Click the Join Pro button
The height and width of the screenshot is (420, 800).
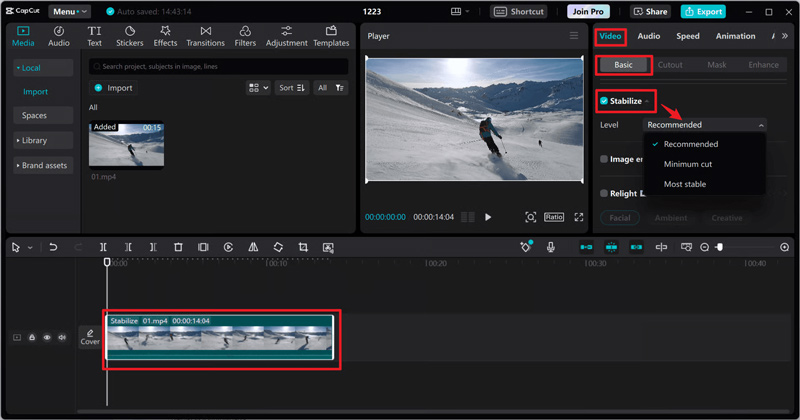point(588,11)
